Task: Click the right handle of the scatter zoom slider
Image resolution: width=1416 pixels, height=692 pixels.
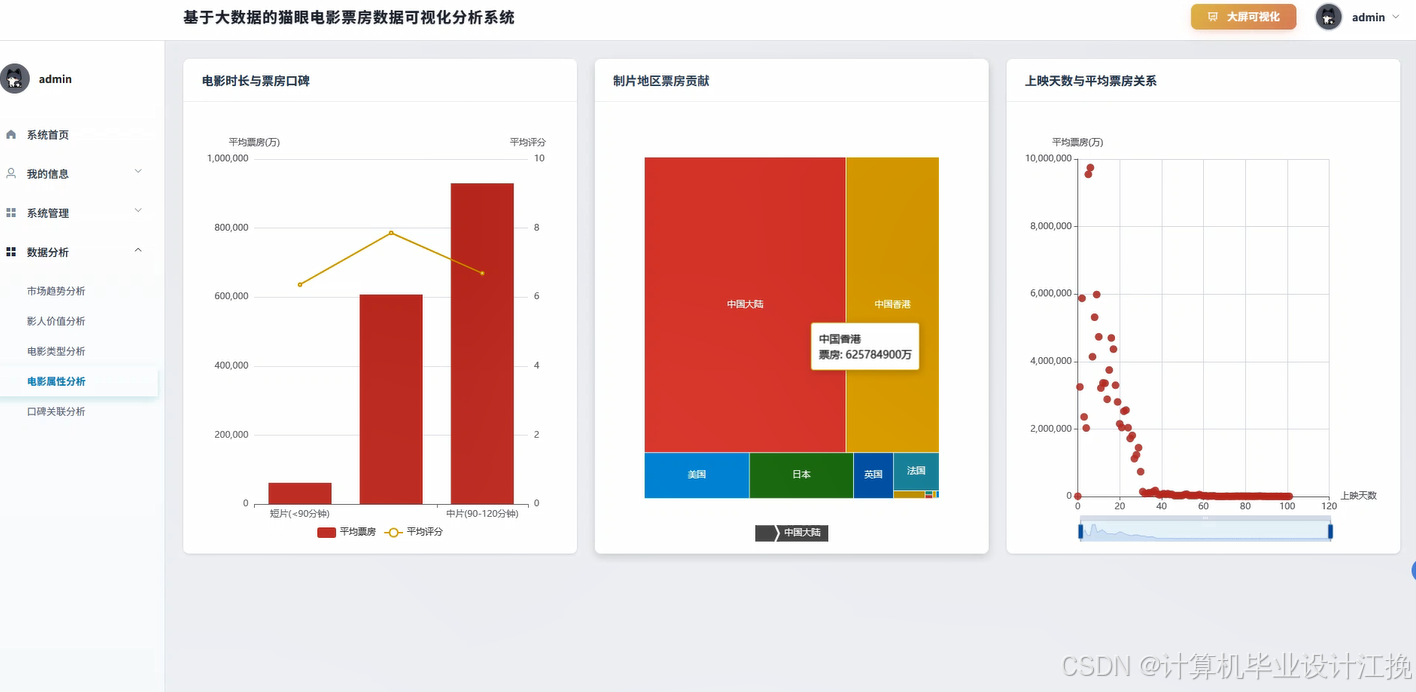Action: coord(1331,531)
